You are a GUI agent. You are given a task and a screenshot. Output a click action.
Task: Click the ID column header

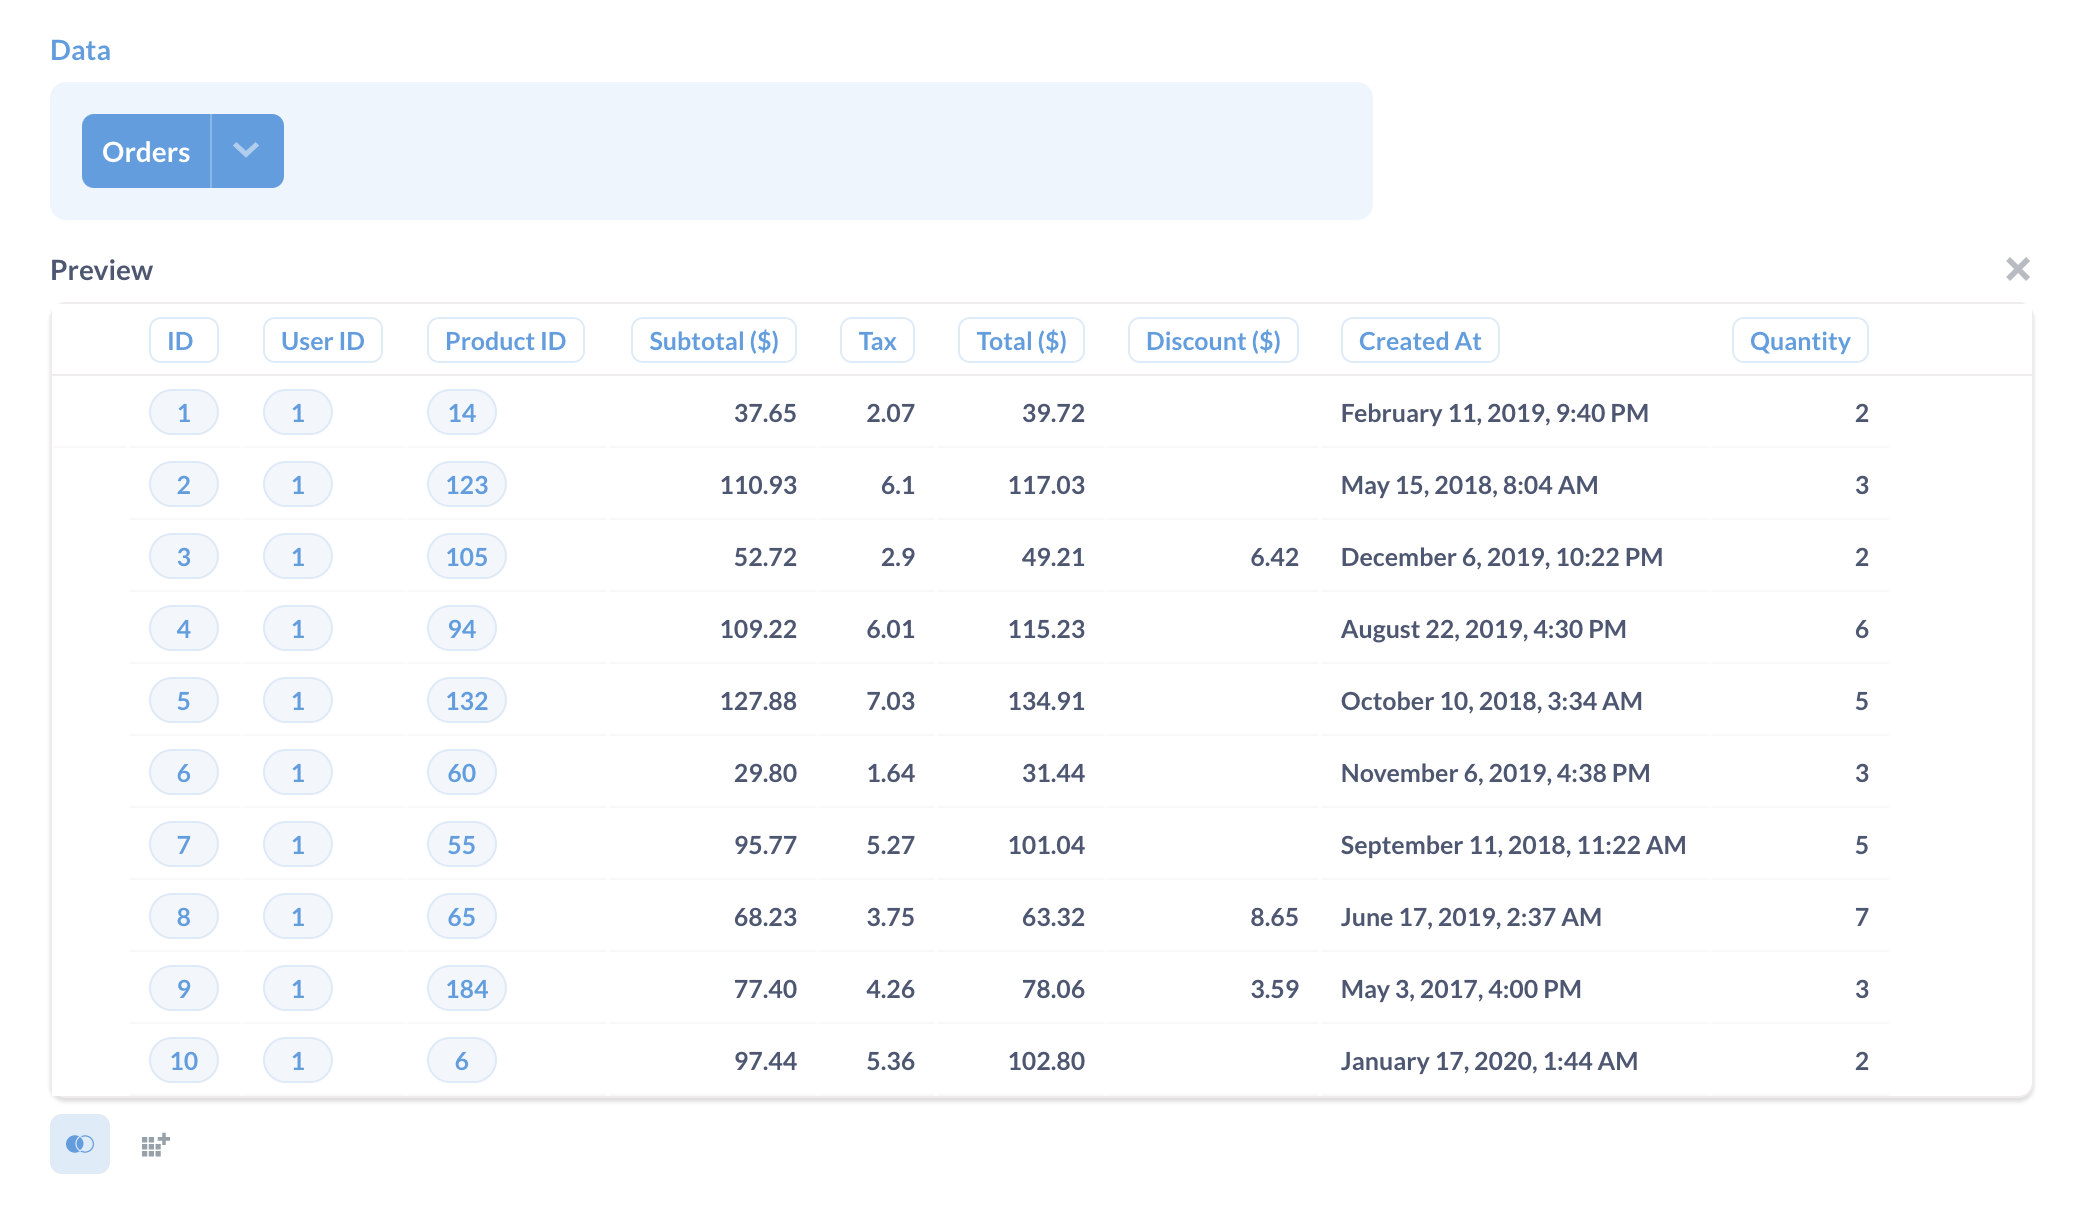tap(180, 341)
